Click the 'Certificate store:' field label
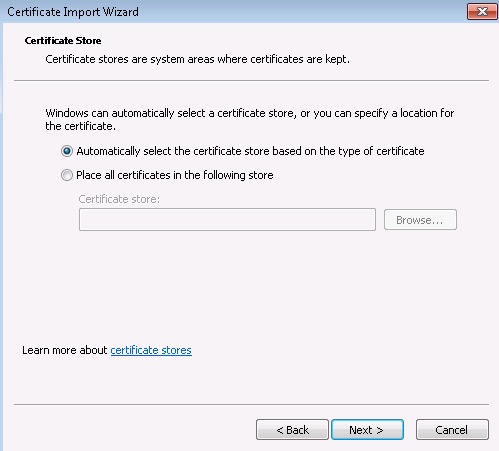The width and height of the screenshot is (499, 451). point(119,199)
